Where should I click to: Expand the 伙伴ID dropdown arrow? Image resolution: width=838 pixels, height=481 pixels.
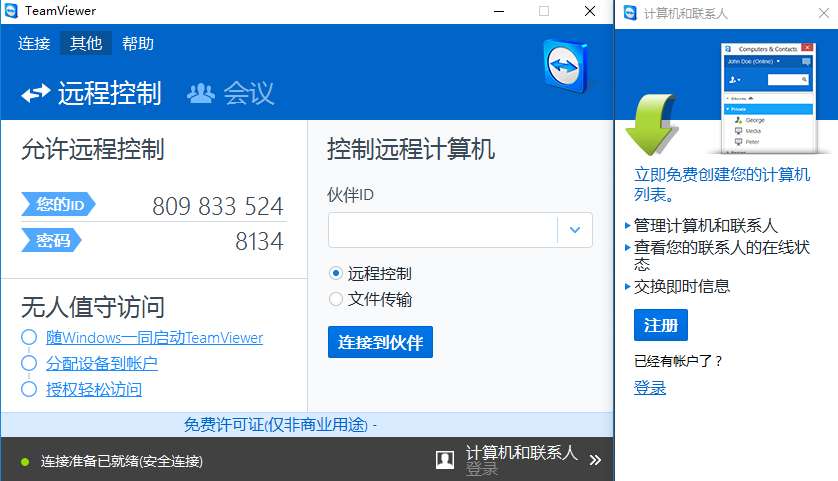tap(575, 230)
